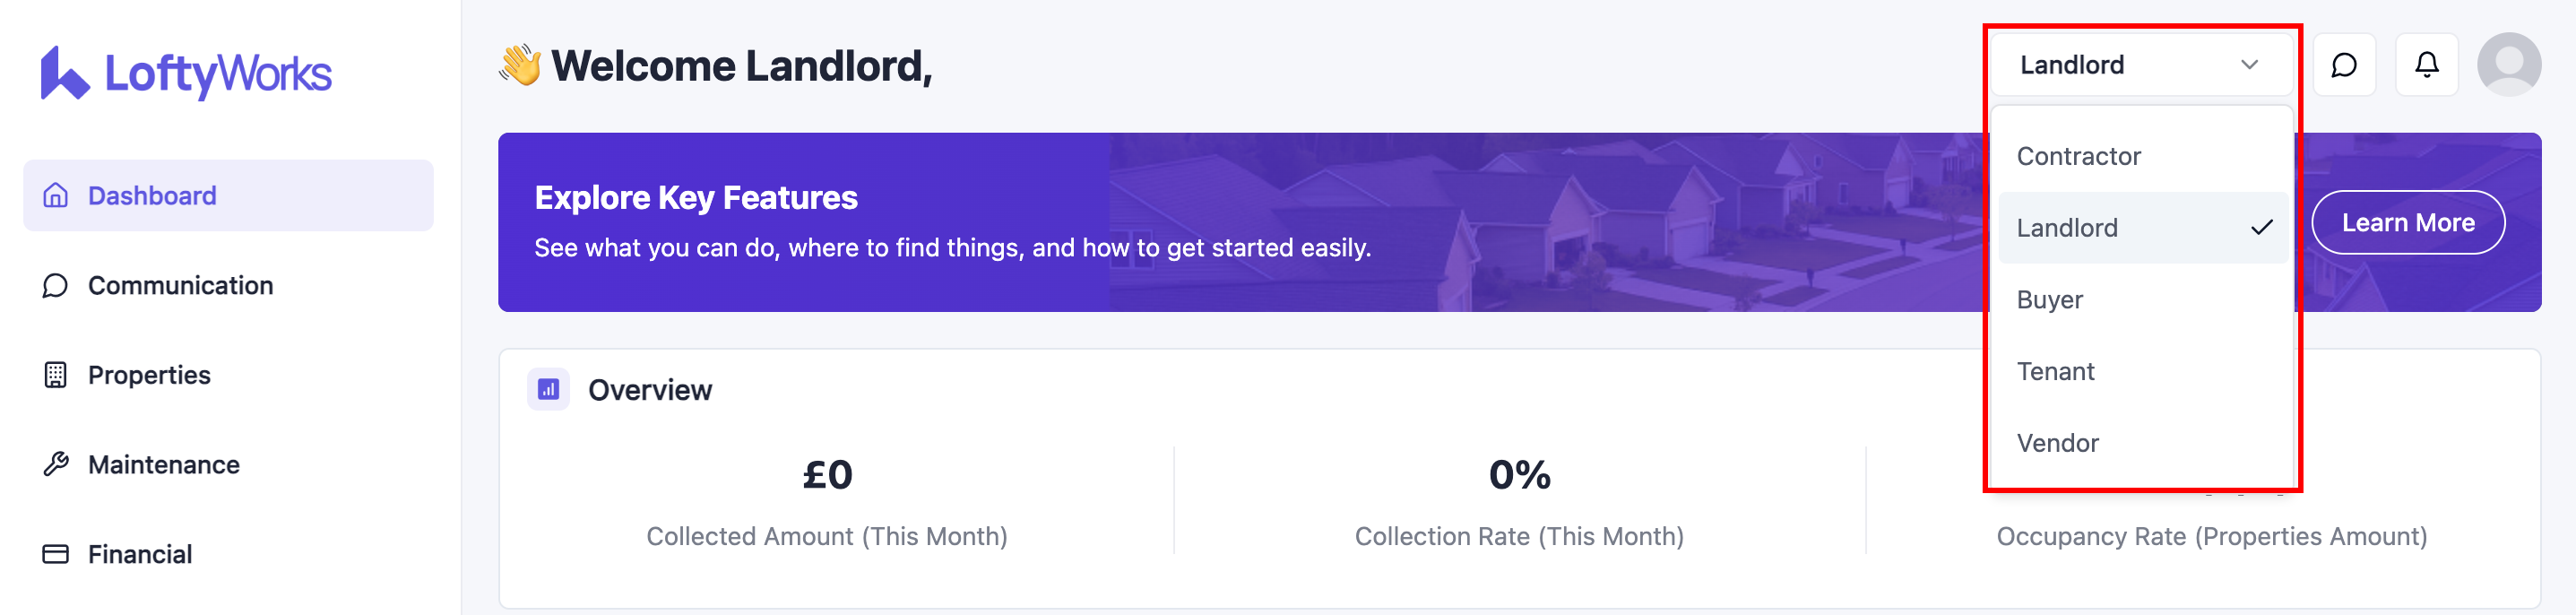Pick Vendor in role list
The height and width of the screenshot is (615, 2576).
pyautogui.click(x=2057, y=443)
